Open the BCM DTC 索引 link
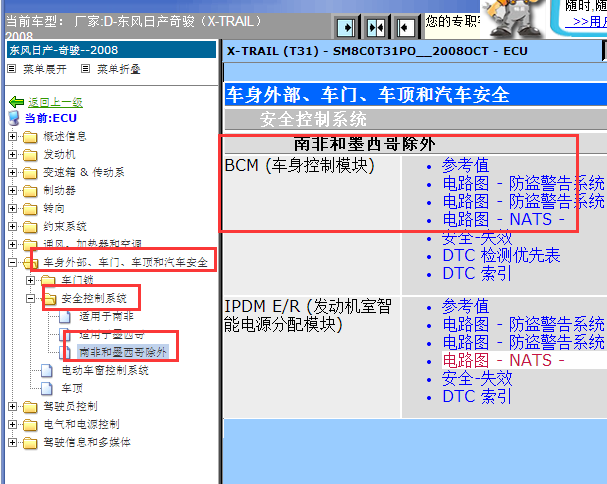Viewport: 607px width, 484px height. pos(477,274)
